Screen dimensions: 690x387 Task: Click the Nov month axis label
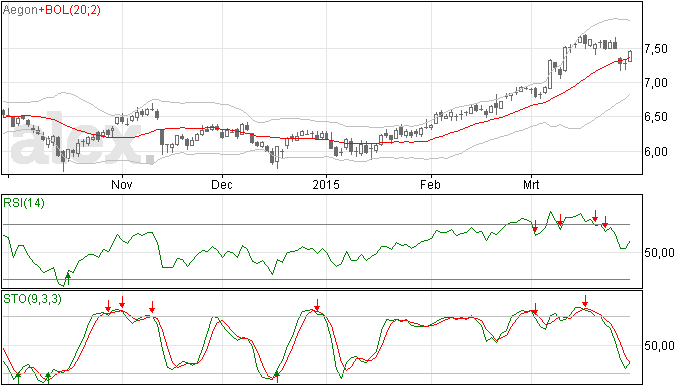click(x=122, y=184)
